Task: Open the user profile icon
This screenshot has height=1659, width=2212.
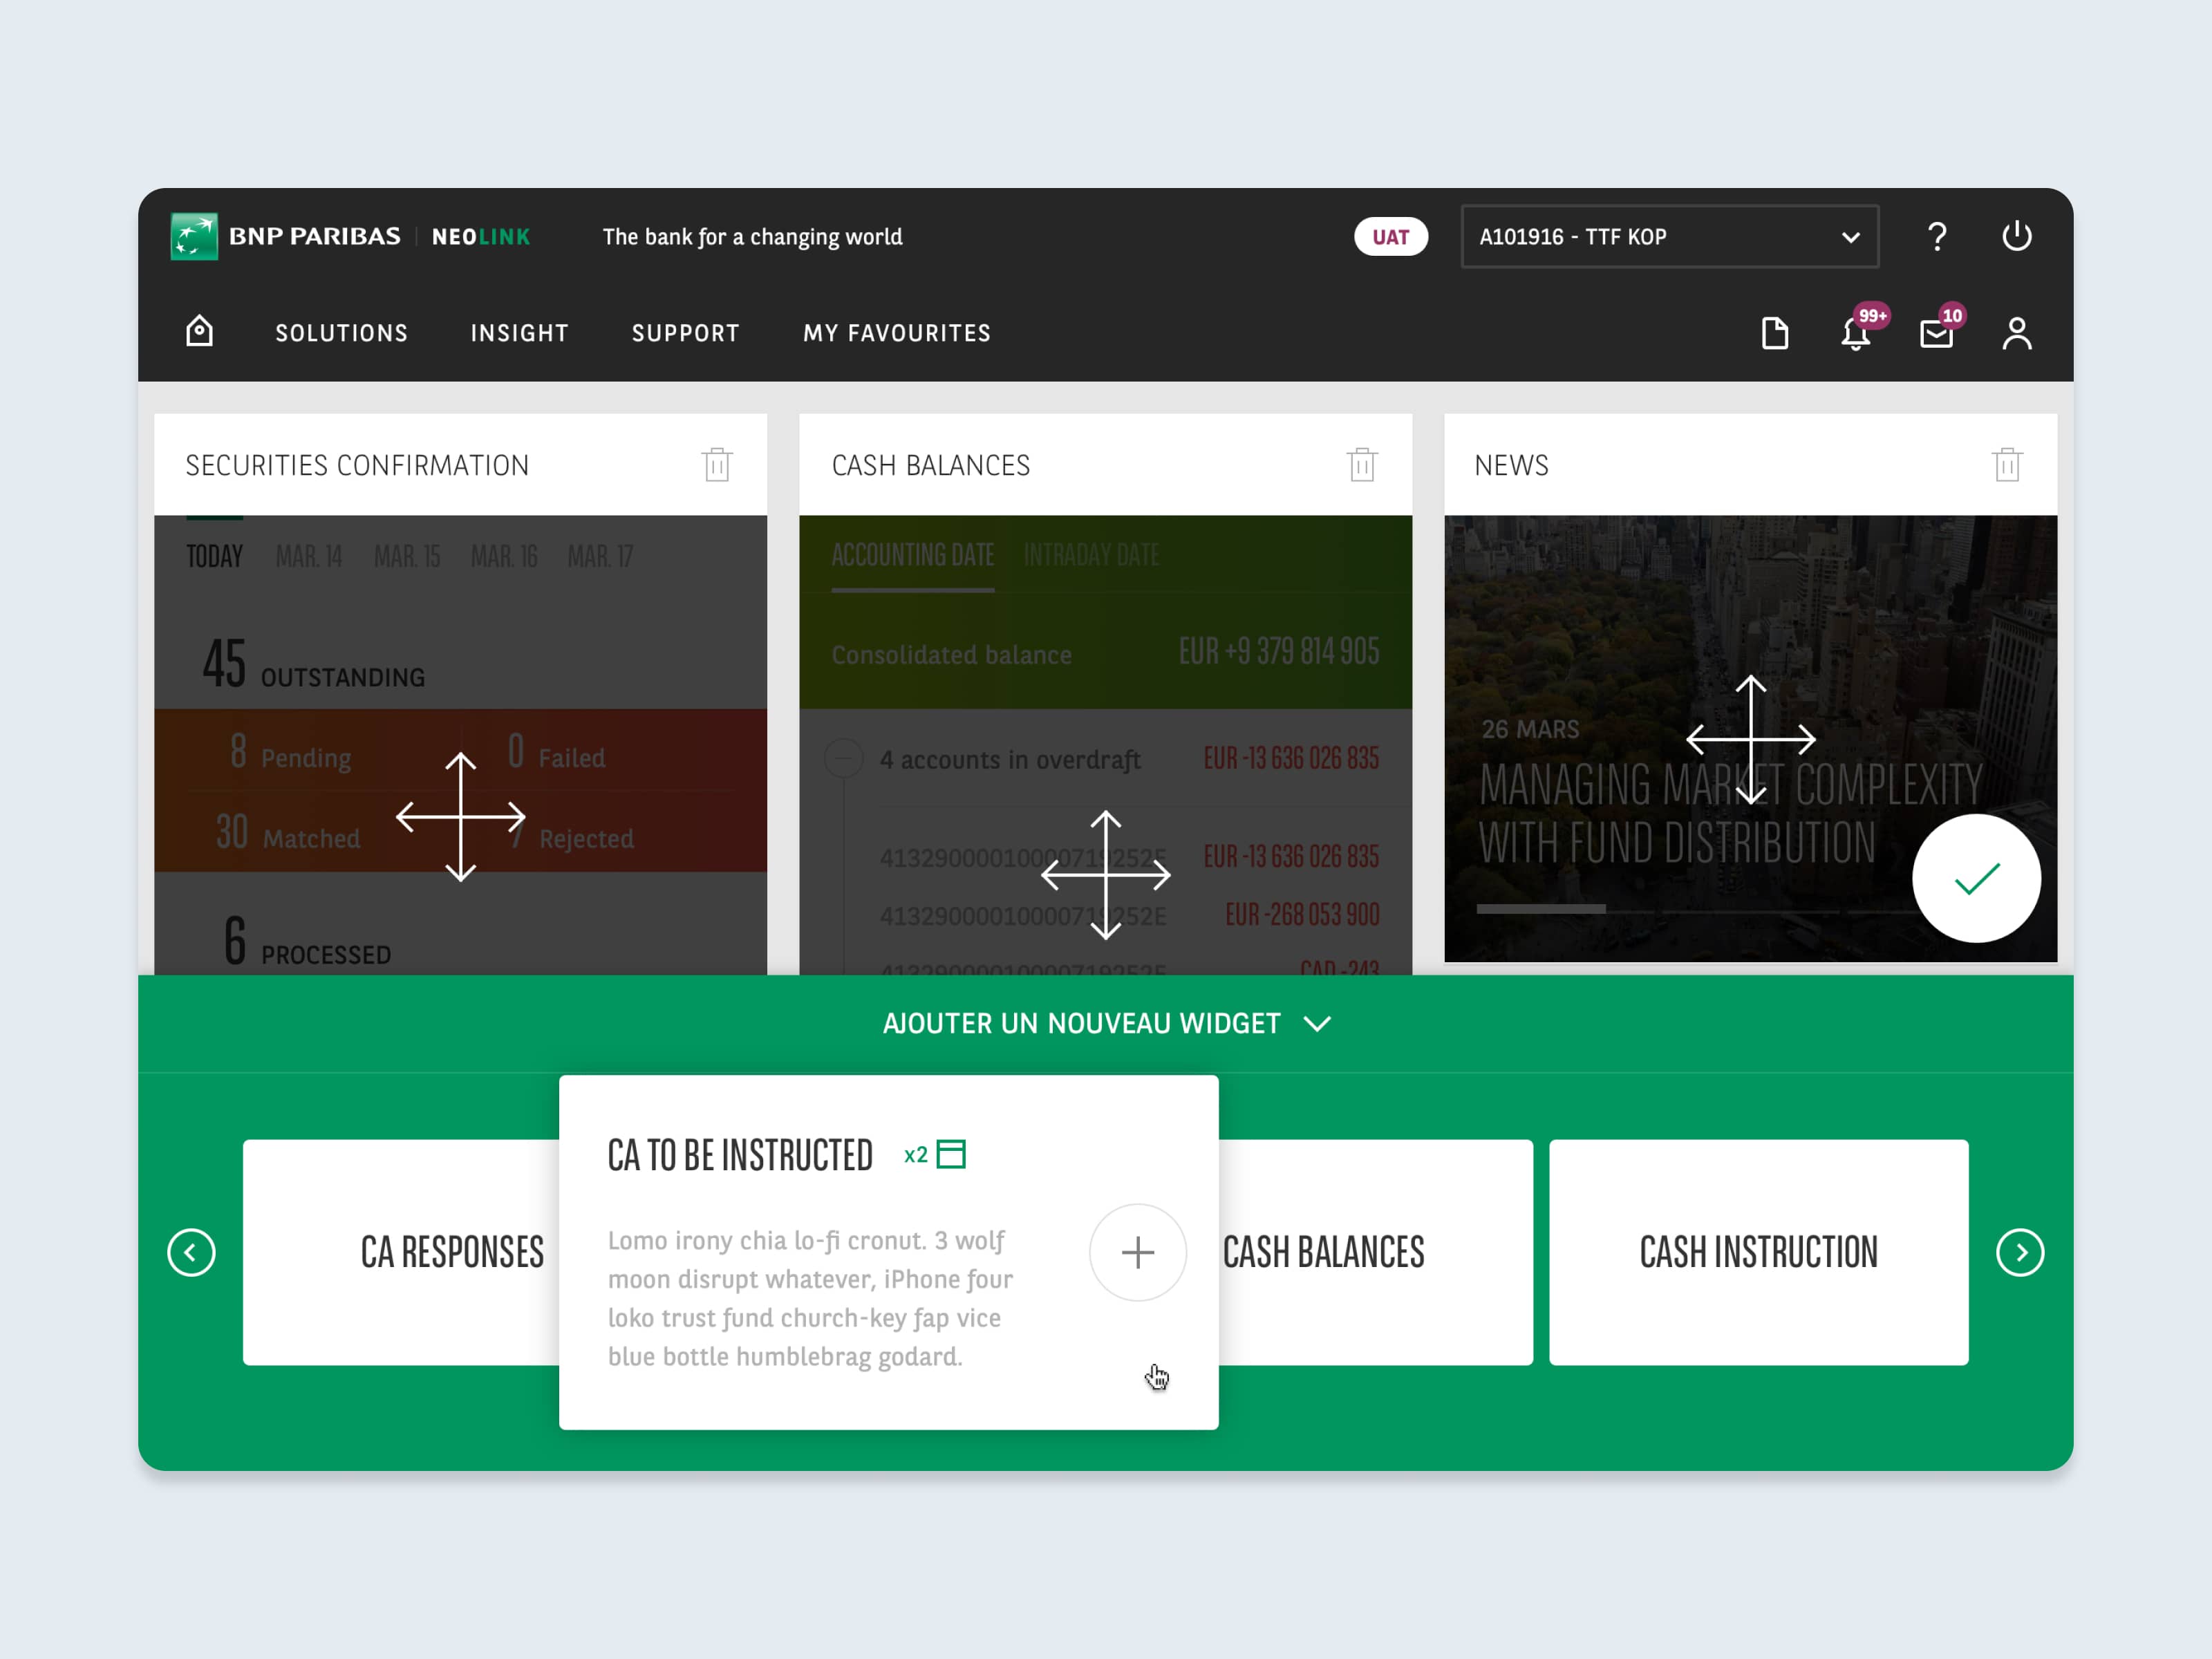Action: click(x=2017, y=333)
